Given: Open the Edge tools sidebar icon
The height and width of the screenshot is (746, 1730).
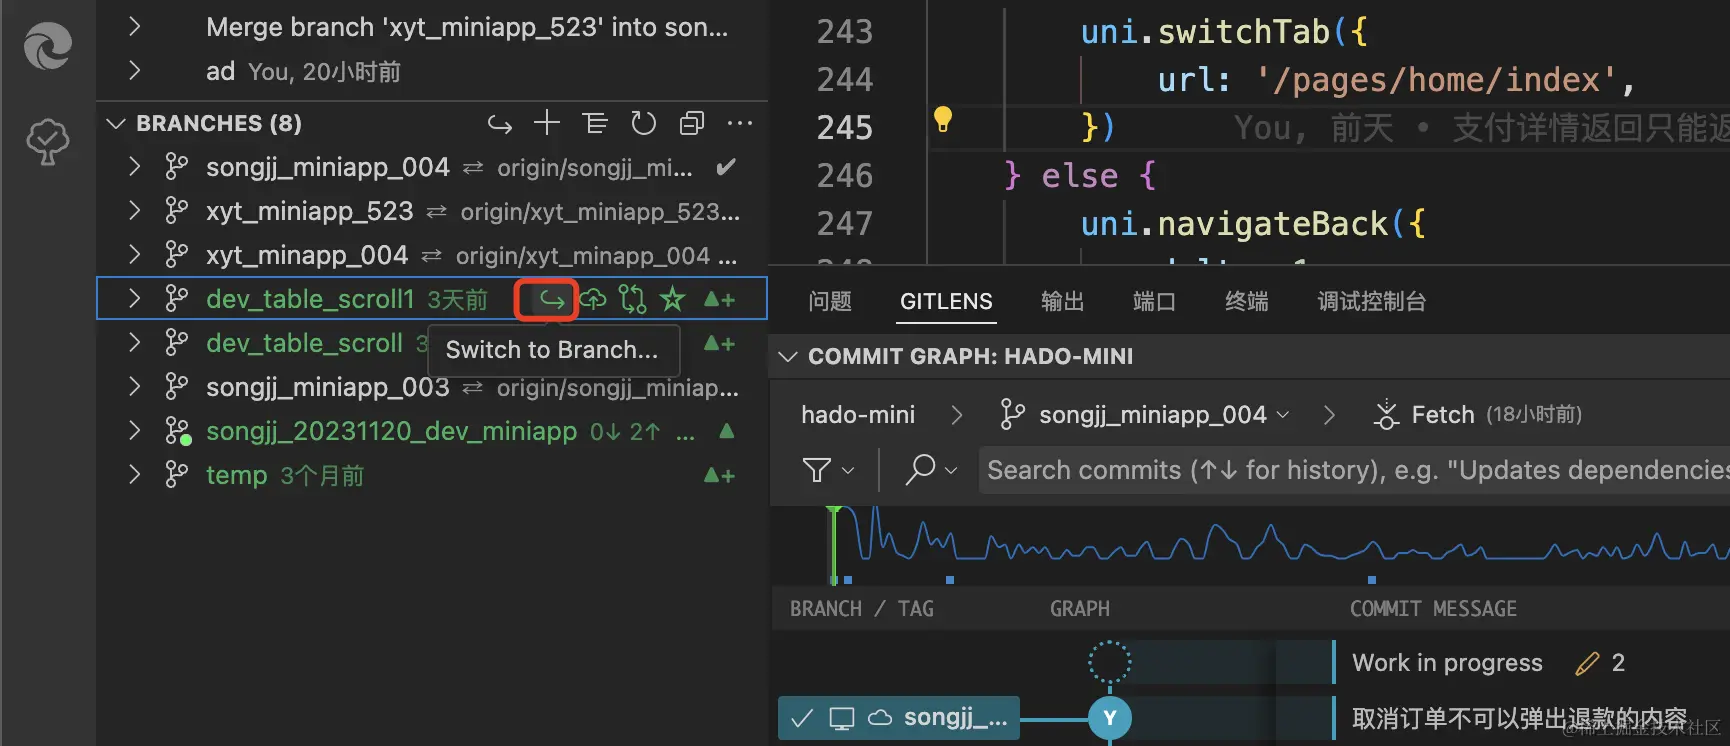Looking at the screenshot, I should pos(48,46).
